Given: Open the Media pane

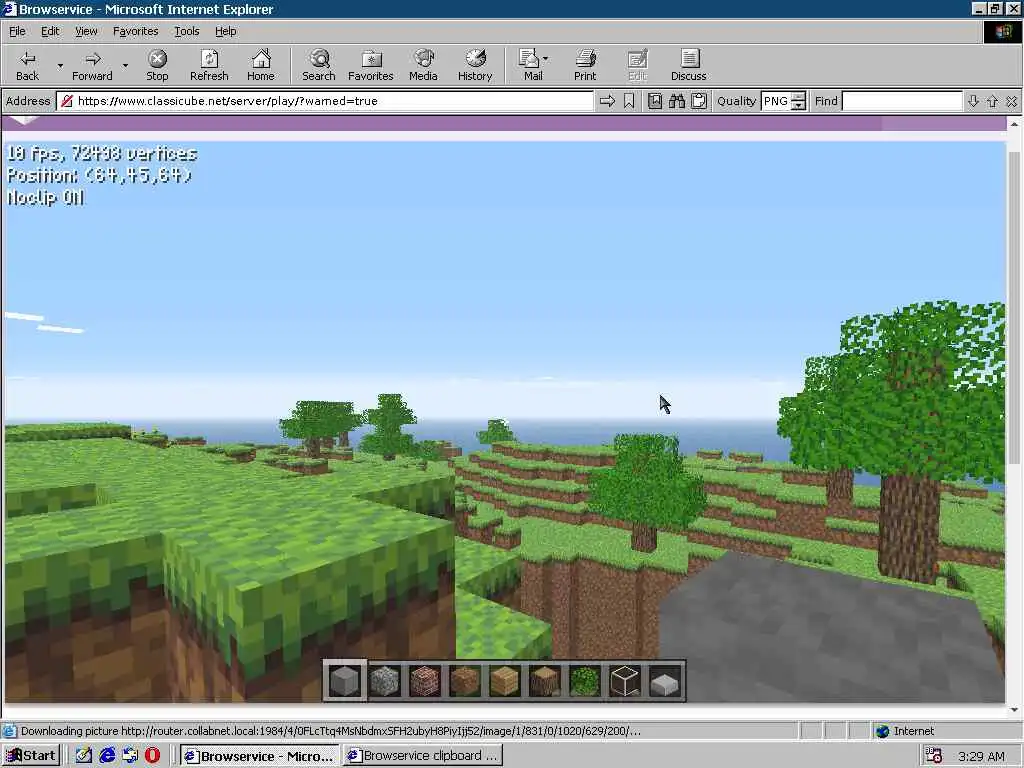Looking at the screenshot, I should [423, 65].
